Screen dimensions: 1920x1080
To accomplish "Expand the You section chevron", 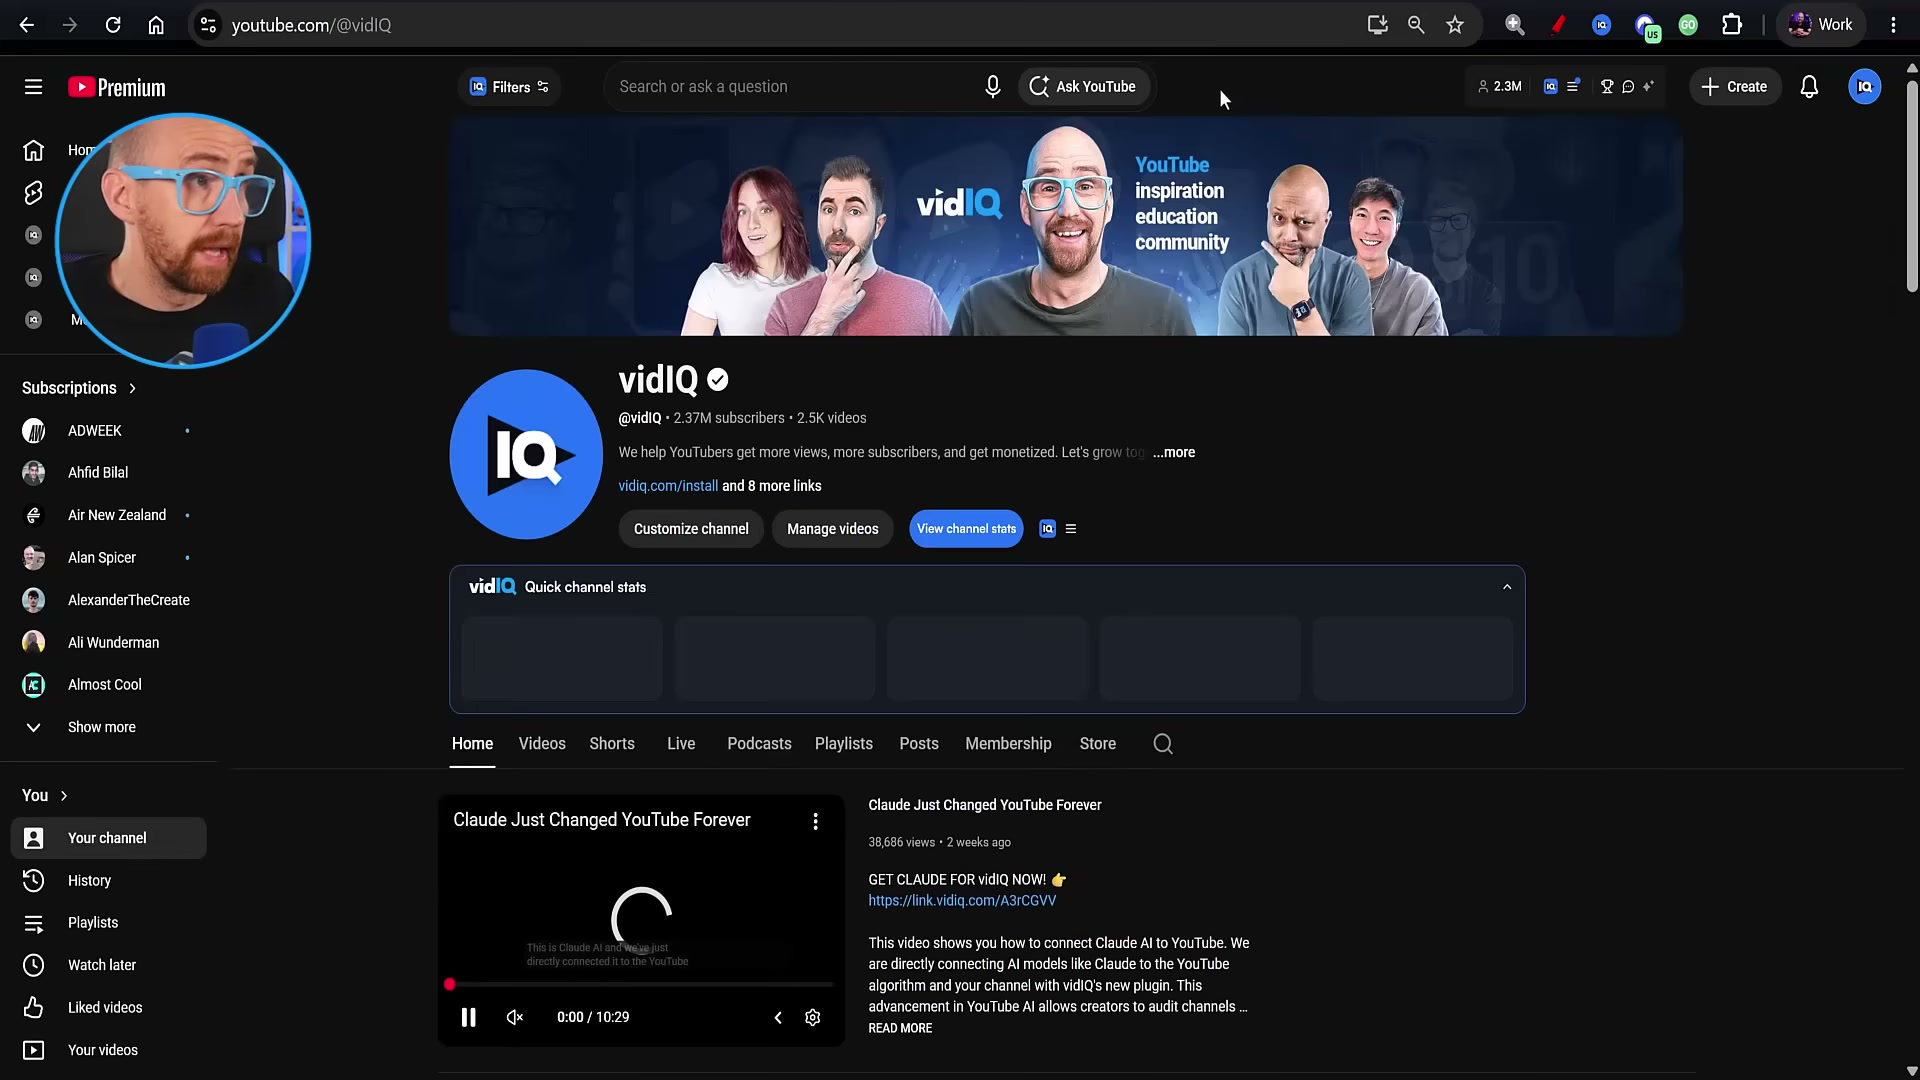I will (64, 796).
